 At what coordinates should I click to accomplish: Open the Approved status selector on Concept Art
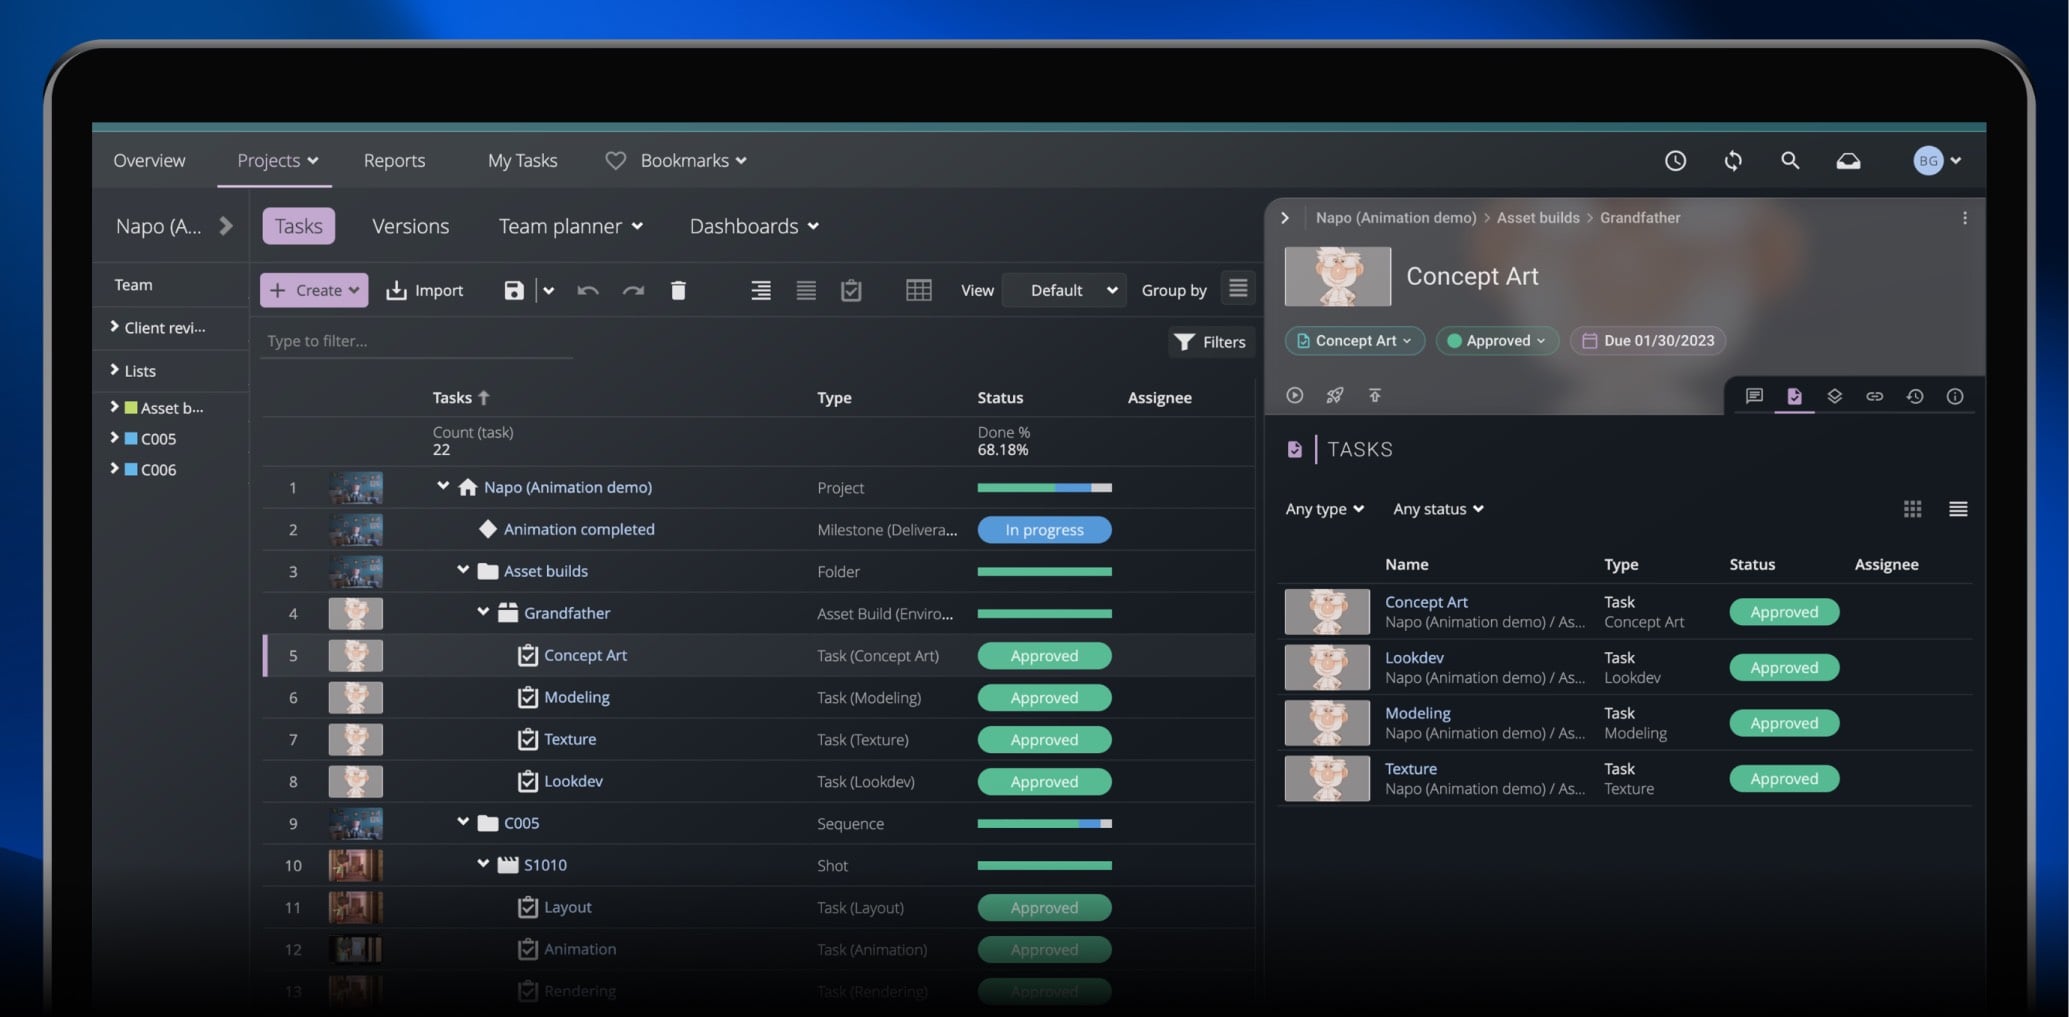point(1496,340)
